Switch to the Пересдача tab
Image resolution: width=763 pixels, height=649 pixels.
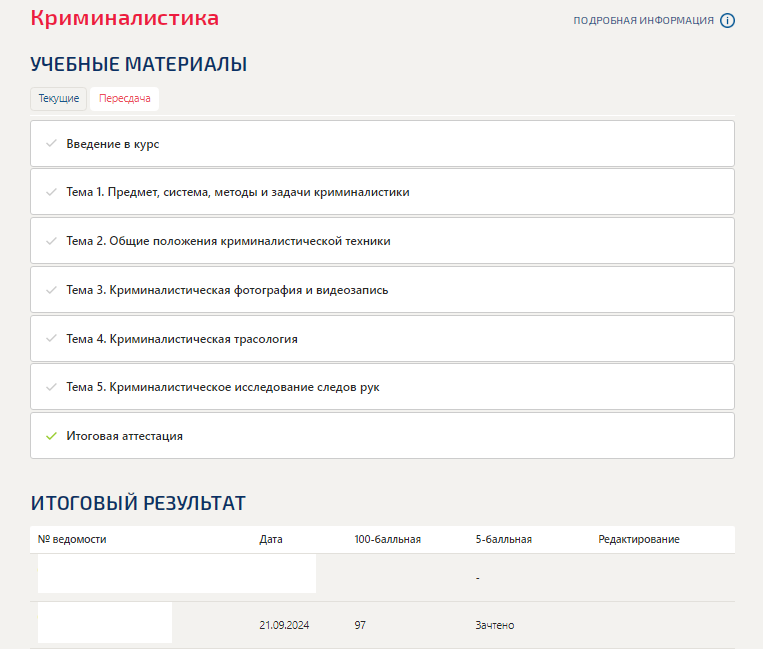tap(124, 99)
